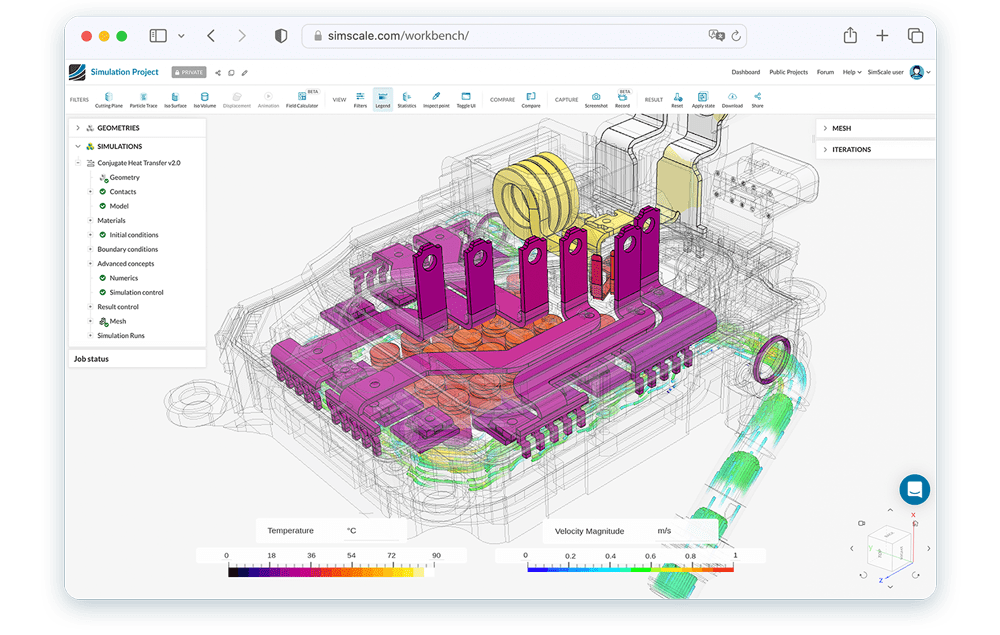Add a Particle Trace filter
Image resolution: width=1000 pixels, height=635 pixels.
tap(143, 99)
